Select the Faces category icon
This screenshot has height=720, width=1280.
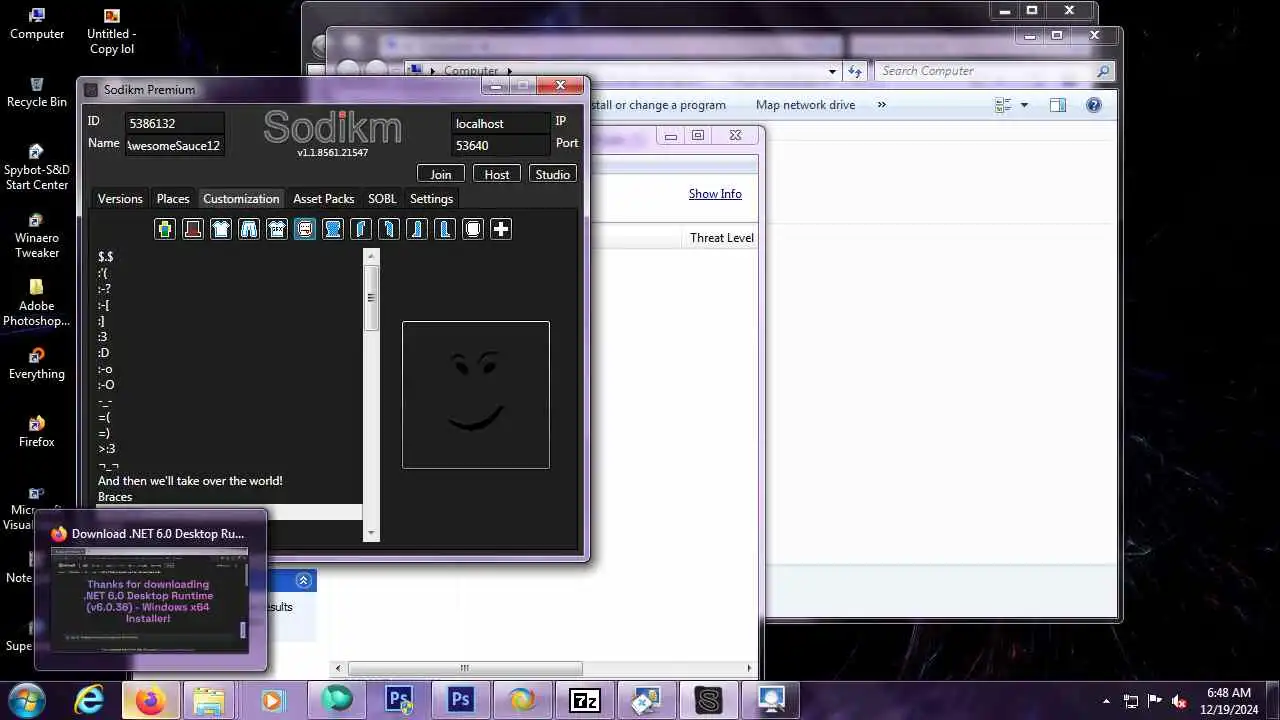tap(305, 229)
